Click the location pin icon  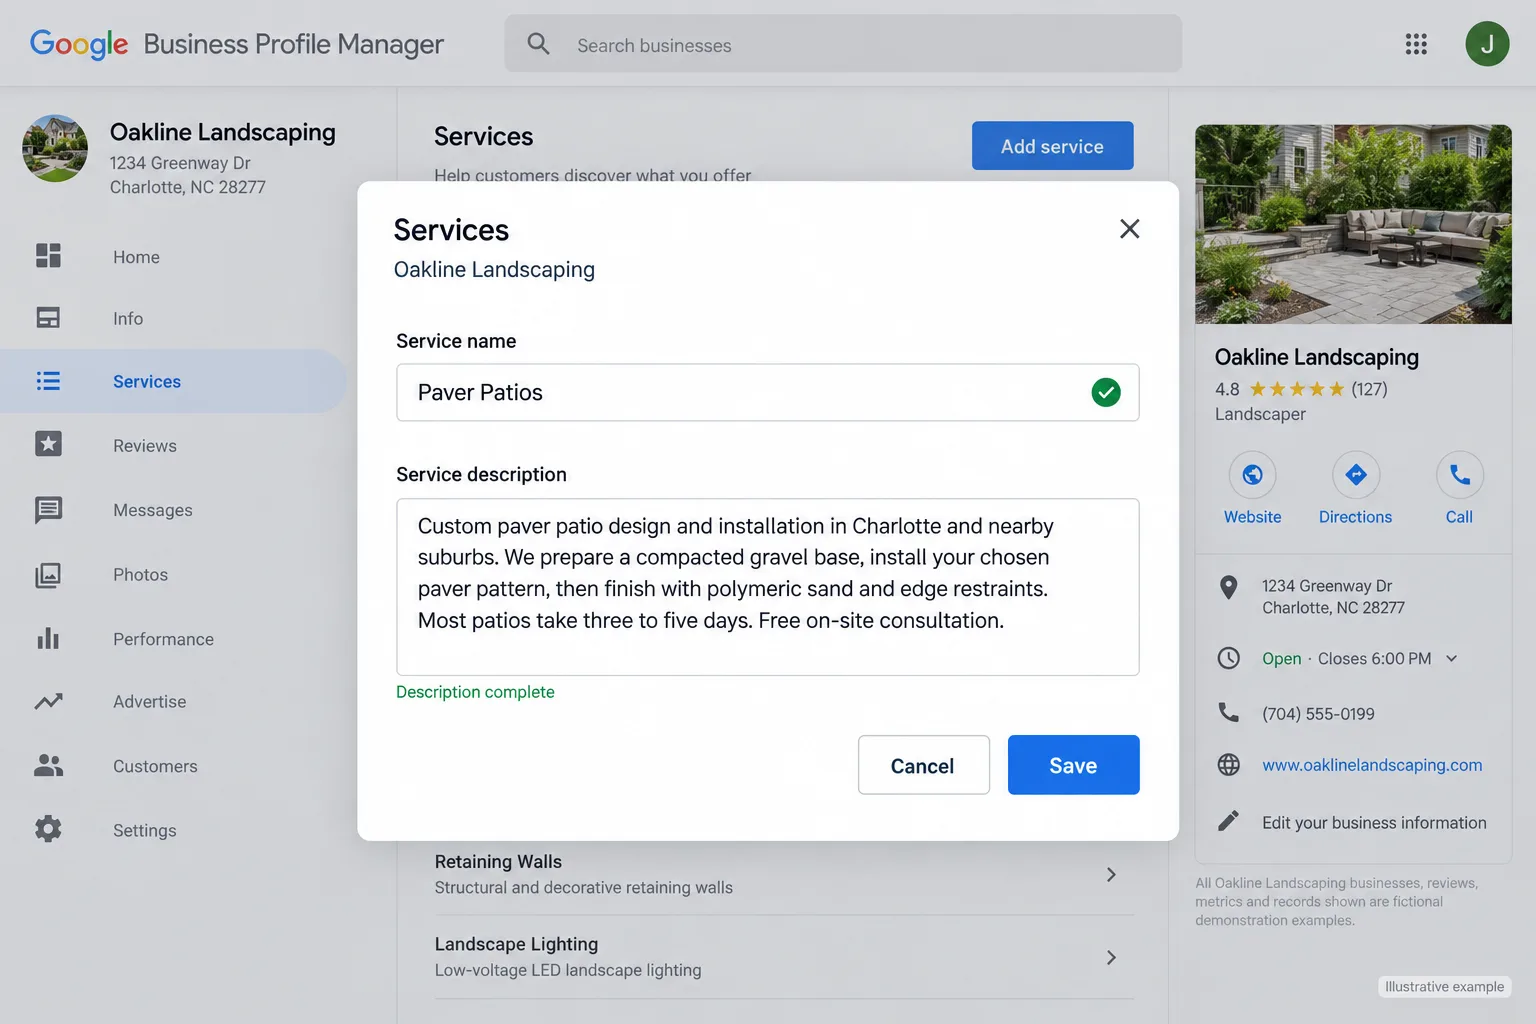[1229, 587]
